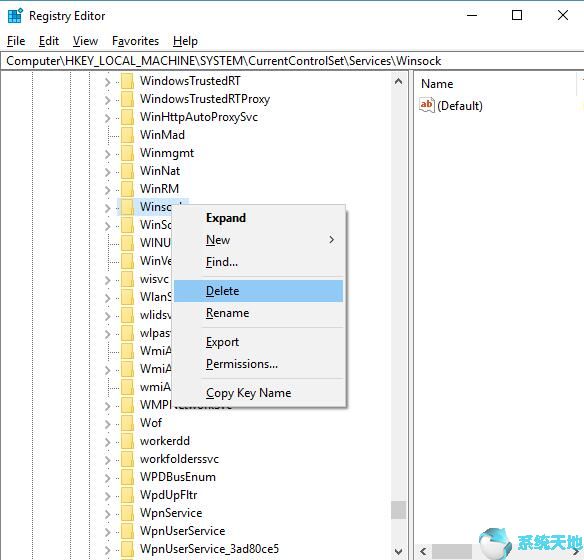Expand the Winmgmt key
The image size is (584, 560).
(x=108, y=154)
